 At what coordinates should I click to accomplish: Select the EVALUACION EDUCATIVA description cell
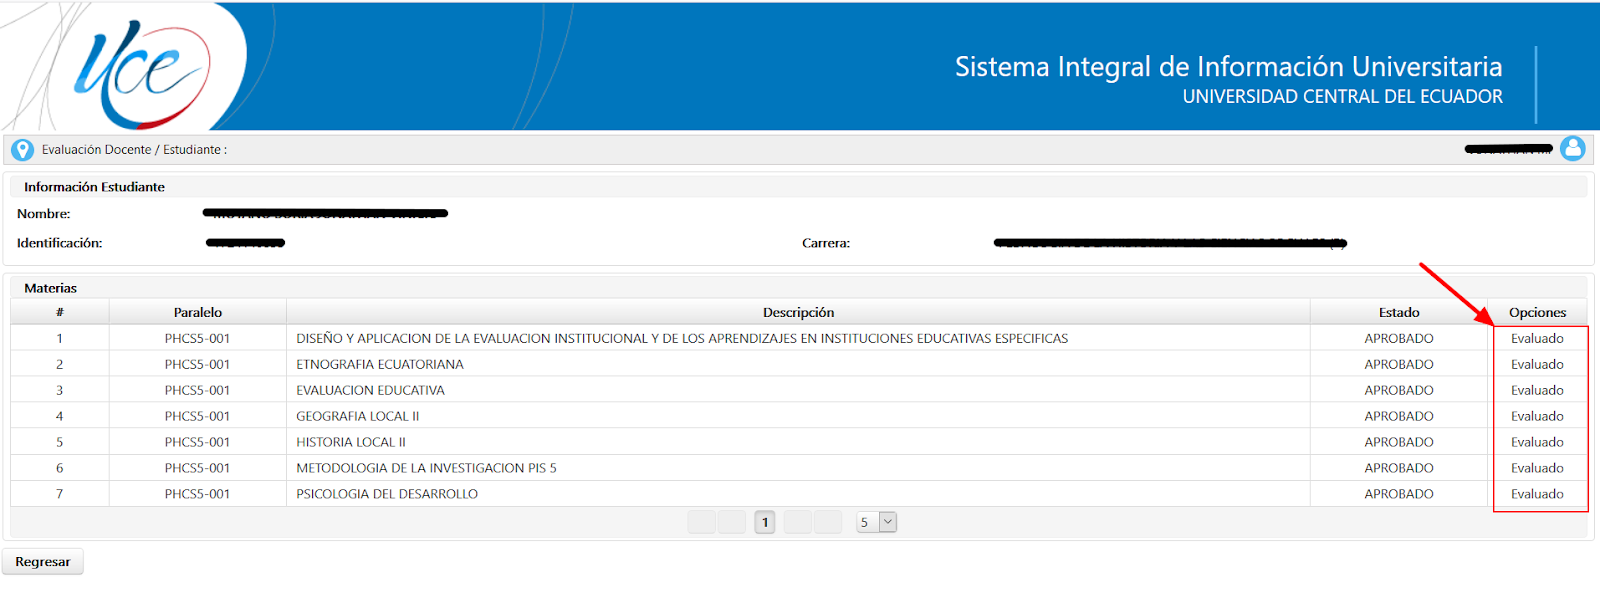798,390
